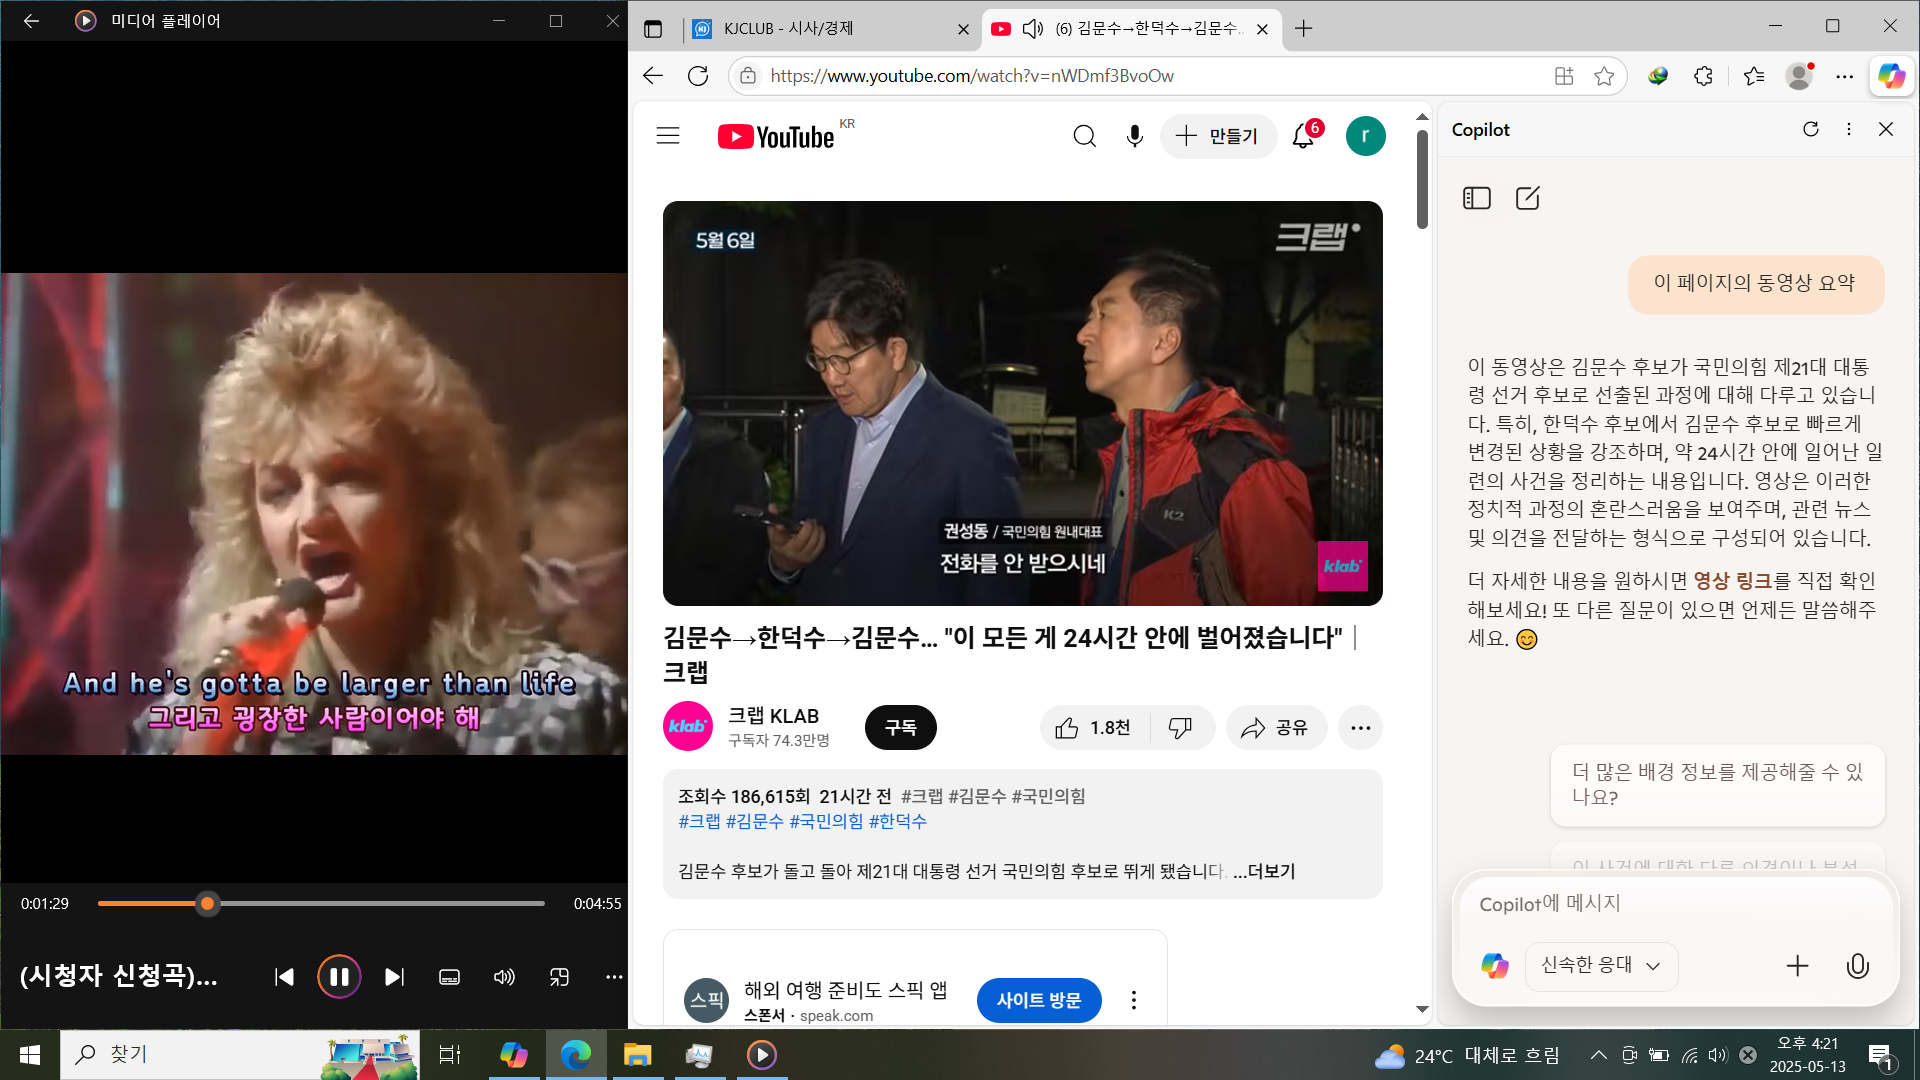Pause the media player playback
Screen dimensions: 1920x1080
(x=339, y=977)
